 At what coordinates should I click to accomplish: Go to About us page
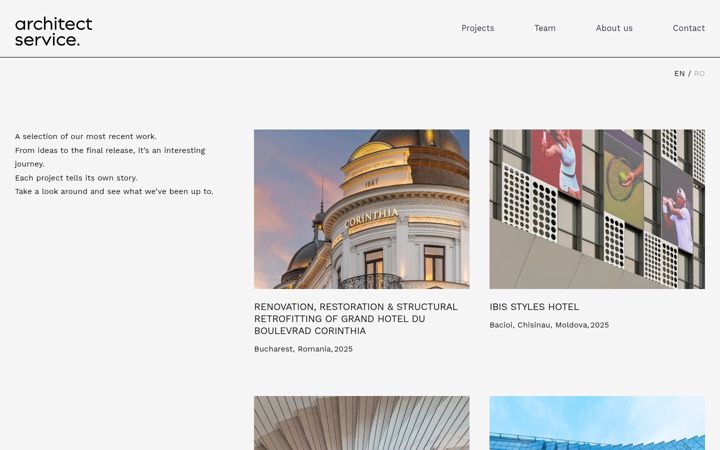click(x=614, y=28)
